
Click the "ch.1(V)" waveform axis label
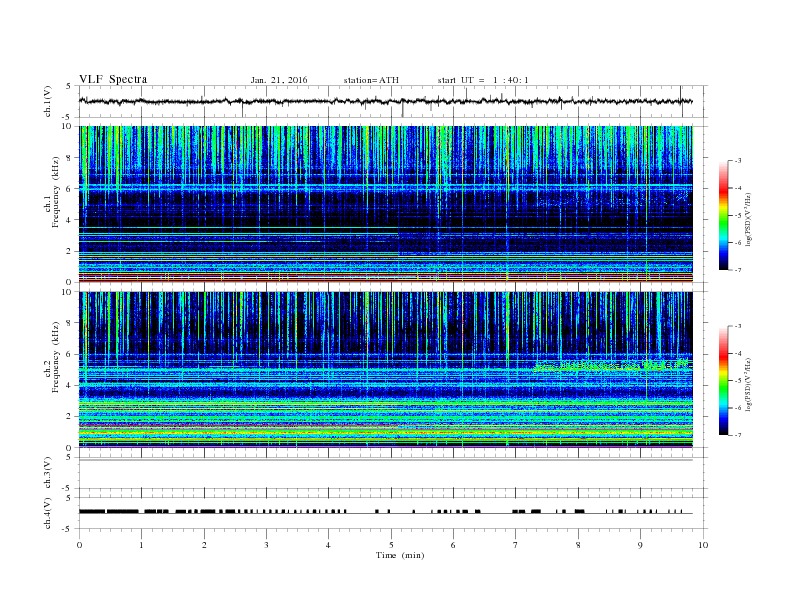(x=48, y=101)
